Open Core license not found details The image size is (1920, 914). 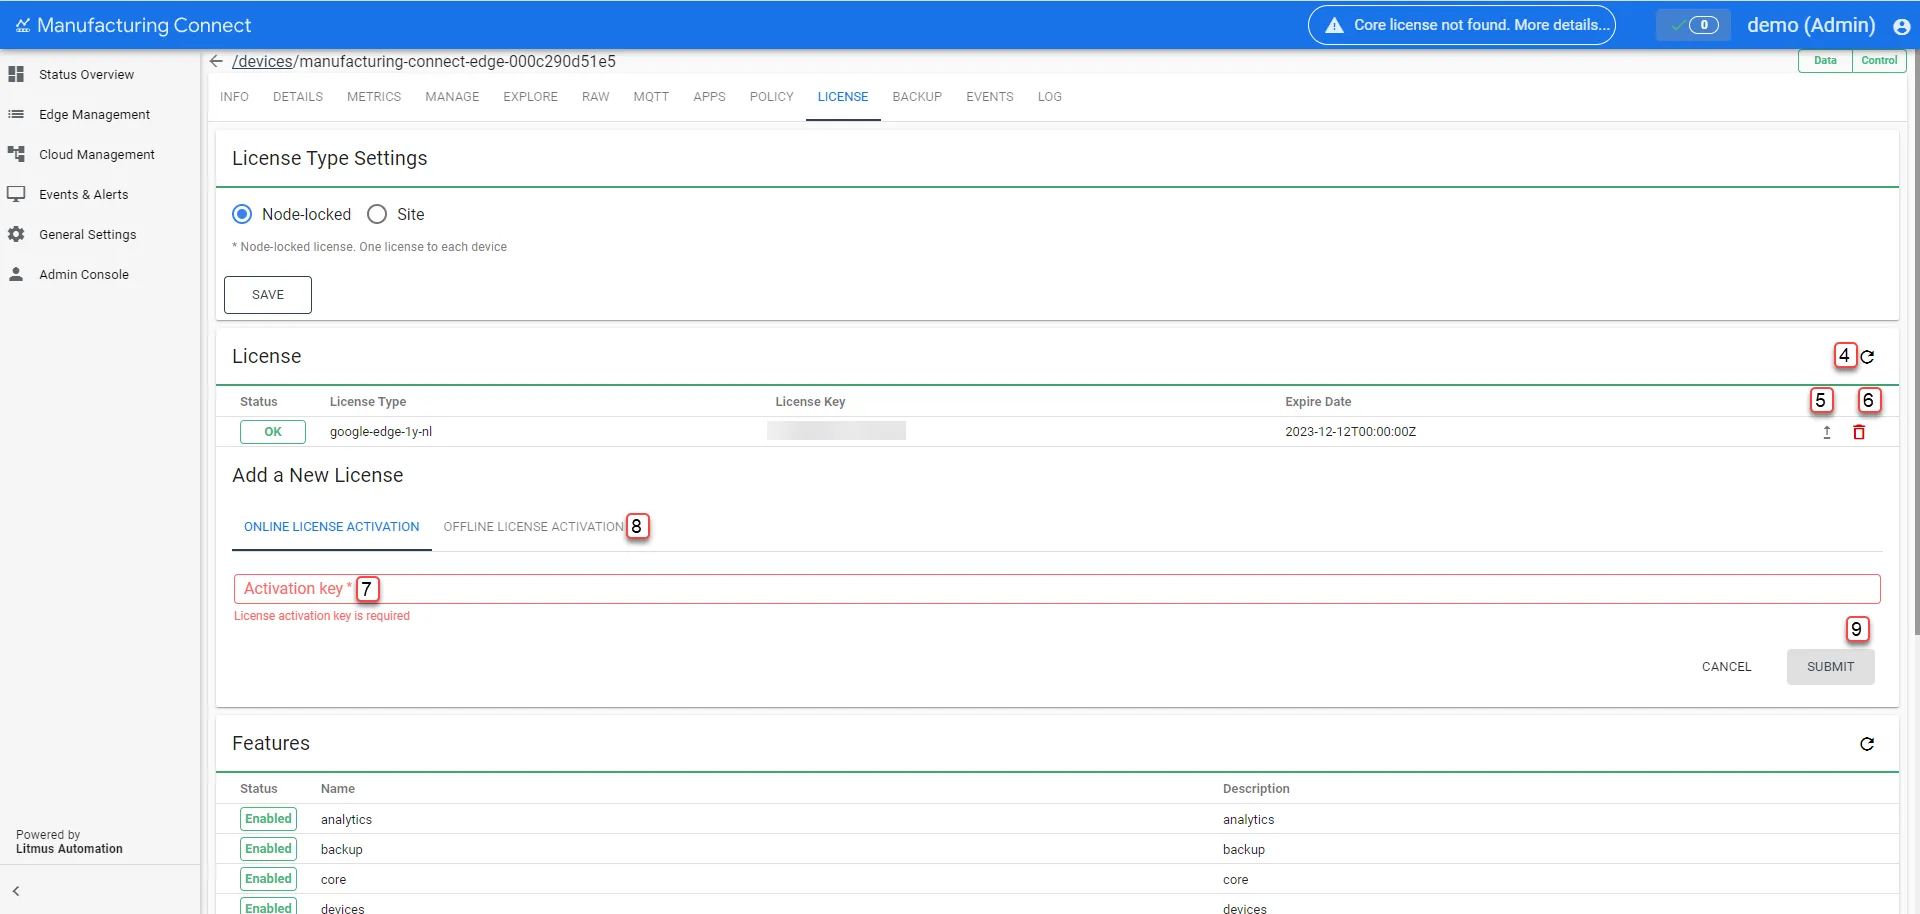click(1462, 25)
